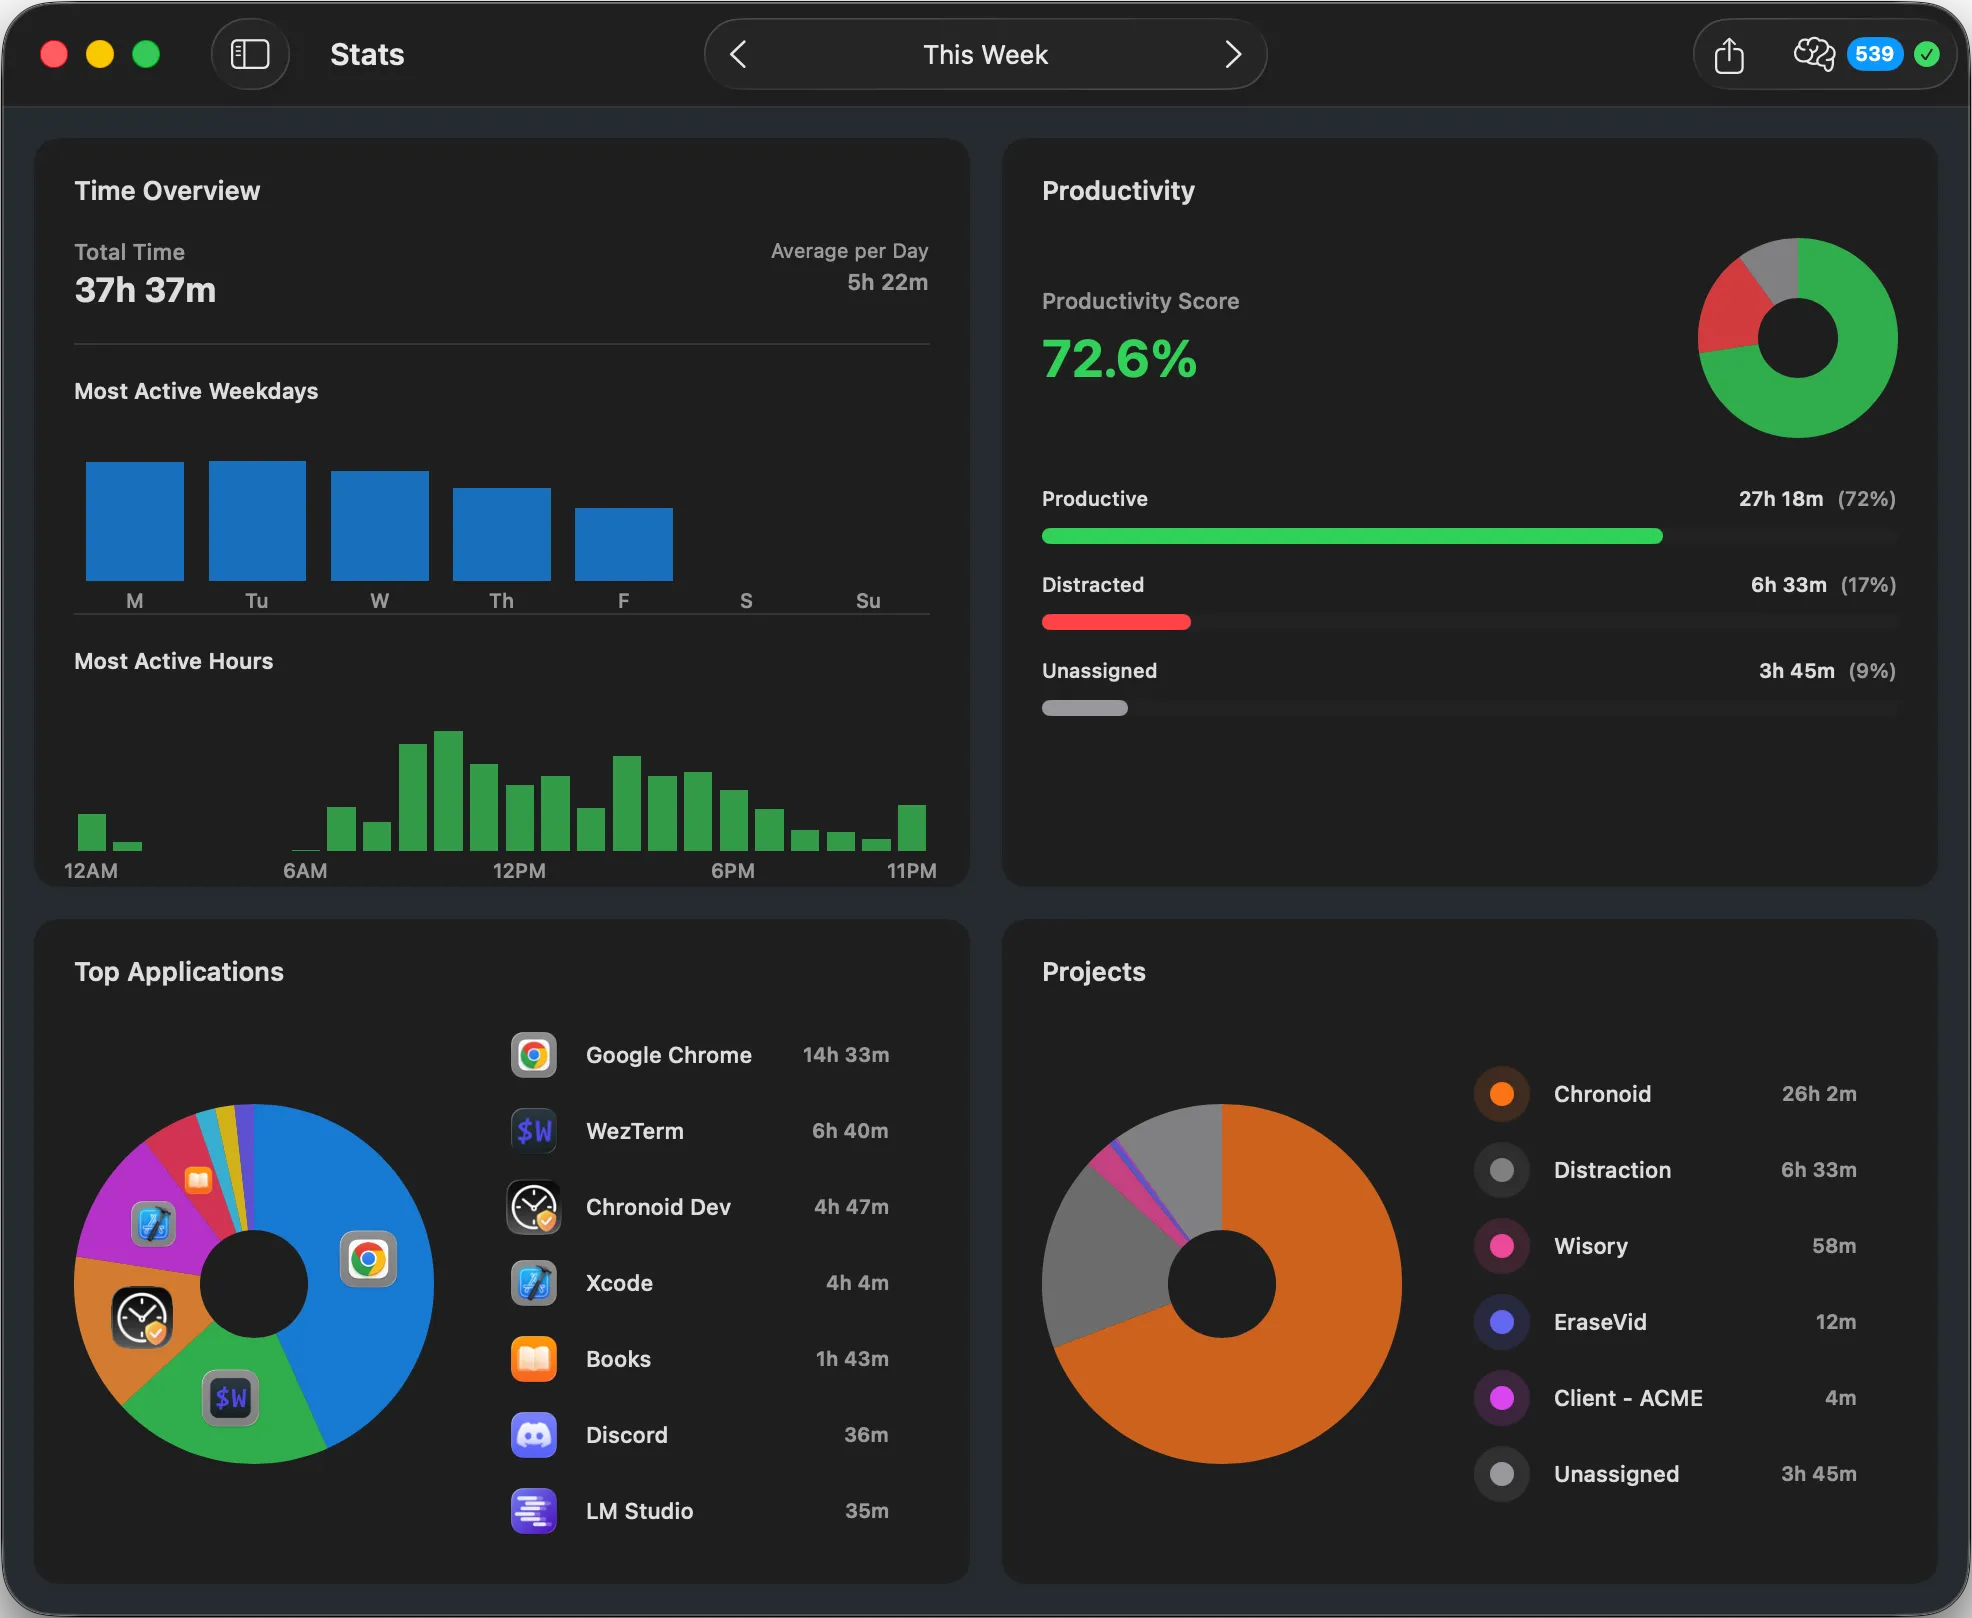Click the green Productive progress bar

1351,536
